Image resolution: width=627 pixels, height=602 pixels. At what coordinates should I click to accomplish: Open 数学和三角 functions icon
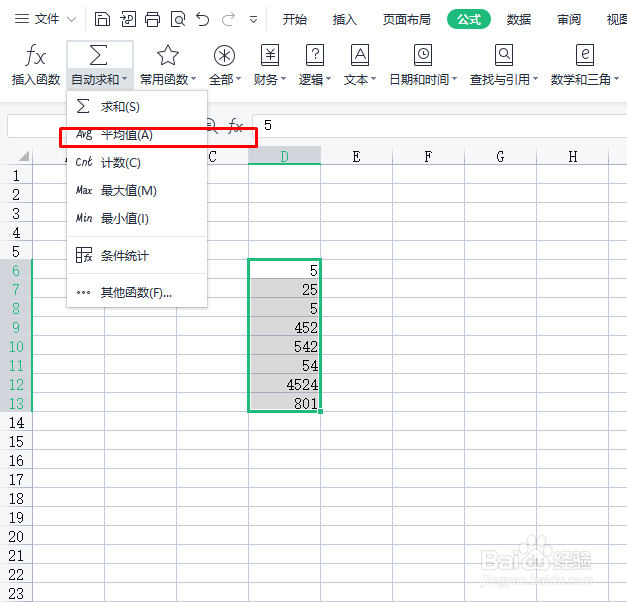coord(585,55)
